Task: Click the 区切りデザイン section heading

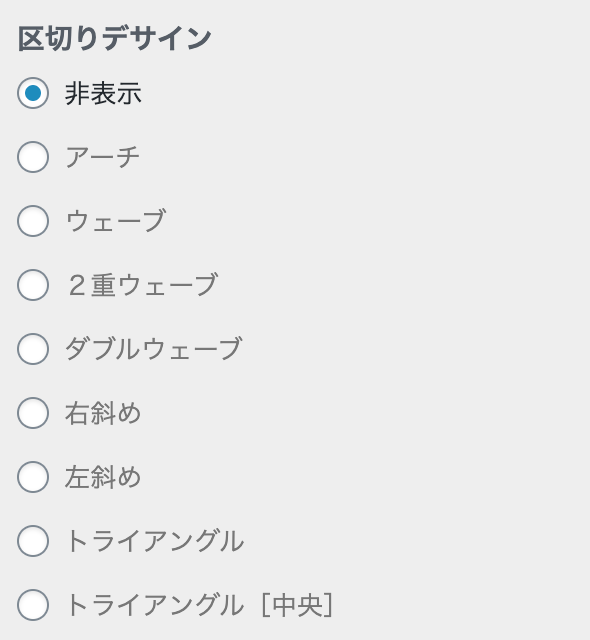Action: point(115,39)
